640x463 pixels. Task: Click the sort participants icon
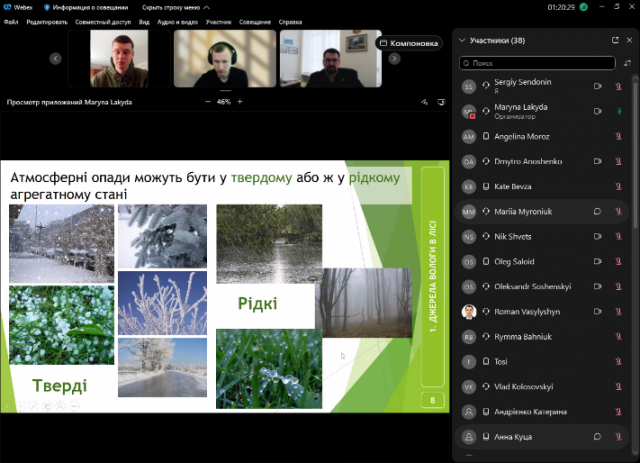coord(627,63)
